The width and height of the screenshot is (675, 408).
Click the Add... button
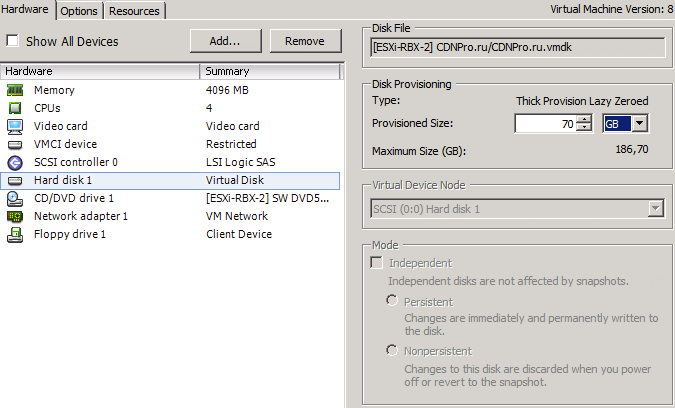coord(225,41)
